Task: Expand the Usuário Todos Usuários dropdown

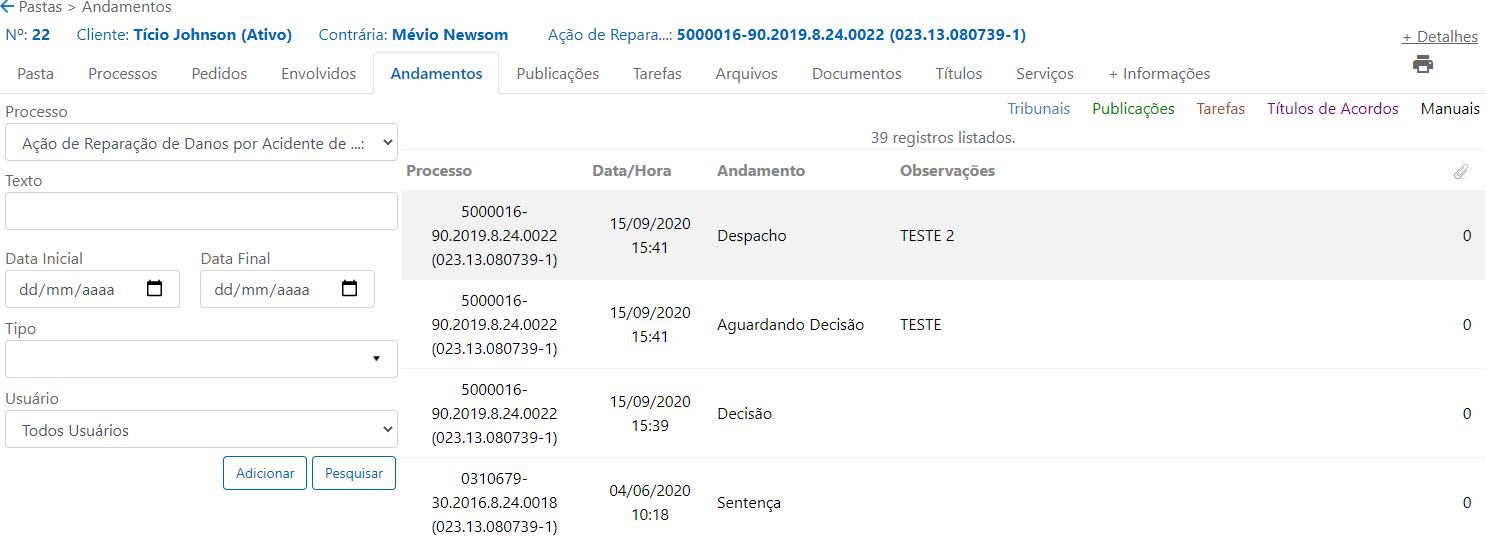Action: pos(201,430)
